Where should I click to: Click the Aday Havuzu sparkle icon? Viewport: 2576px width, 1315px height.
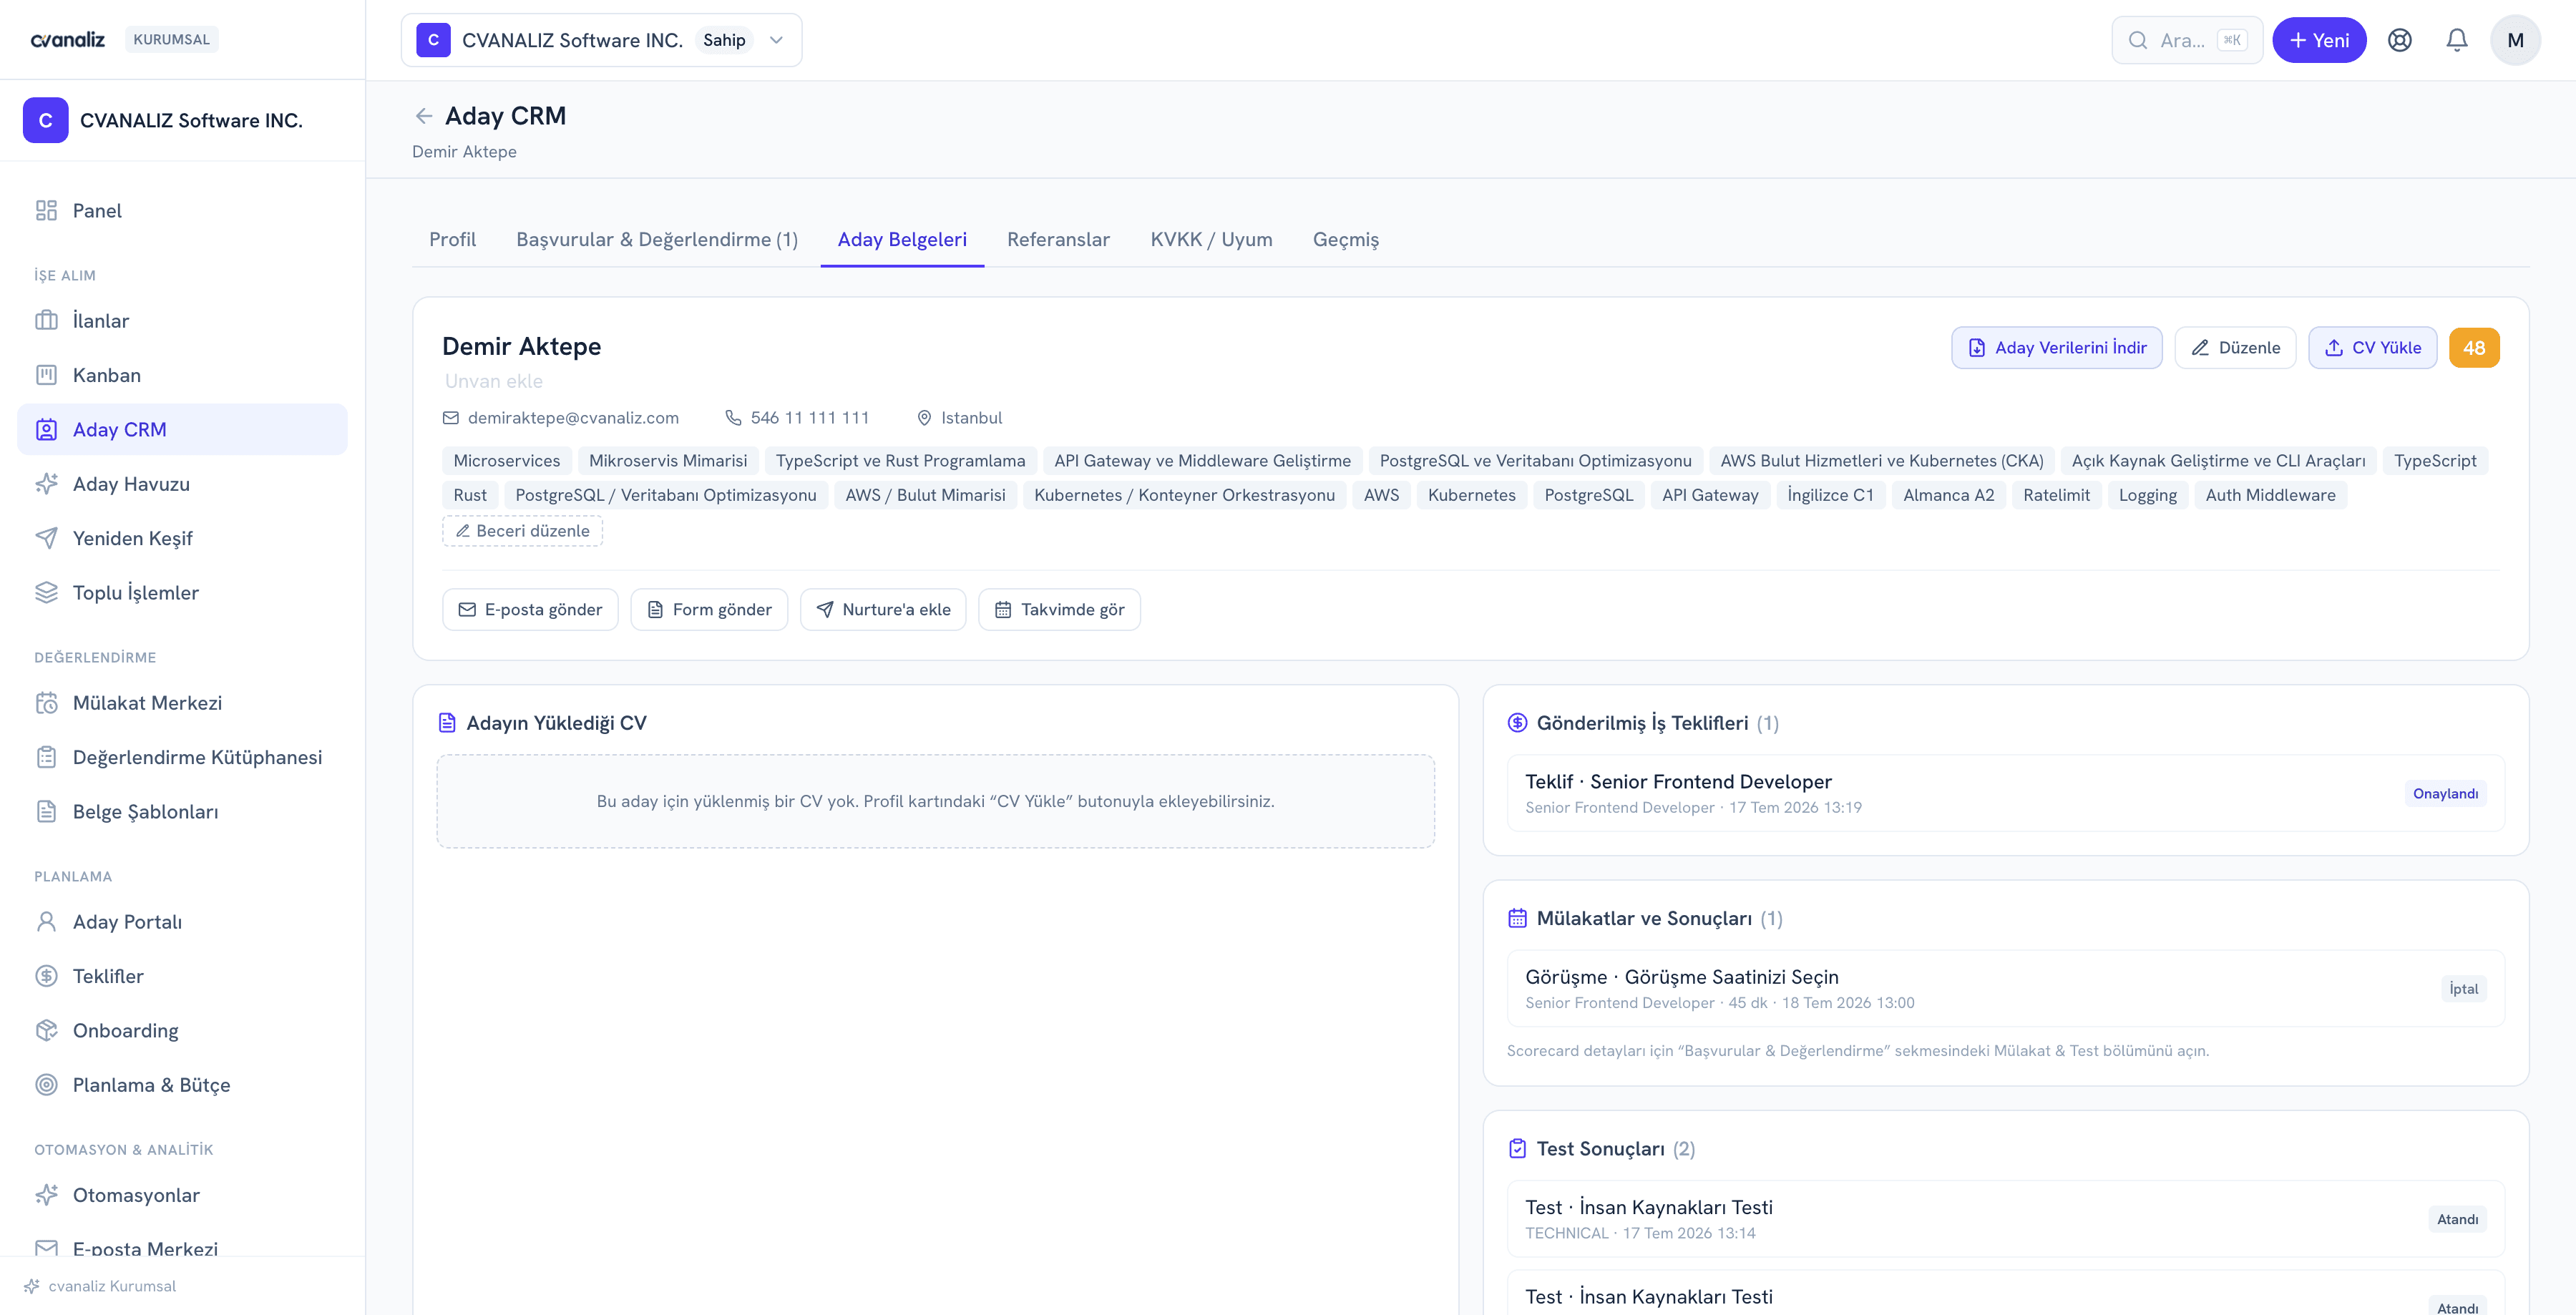(x=46, y=484)
